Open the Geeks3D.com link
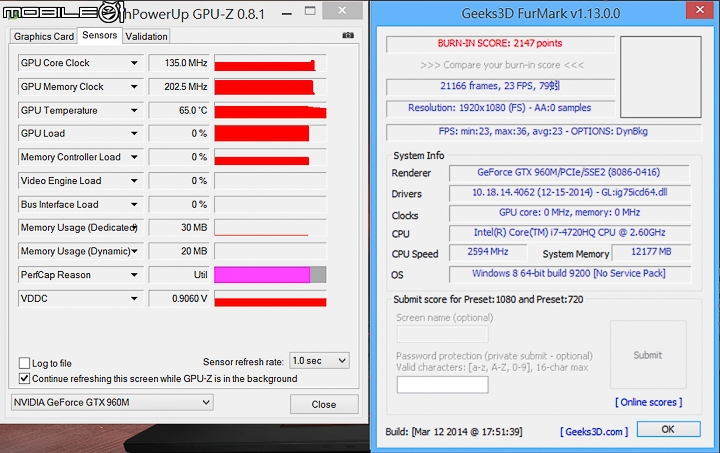720x453 pixels. click(594, 431)
